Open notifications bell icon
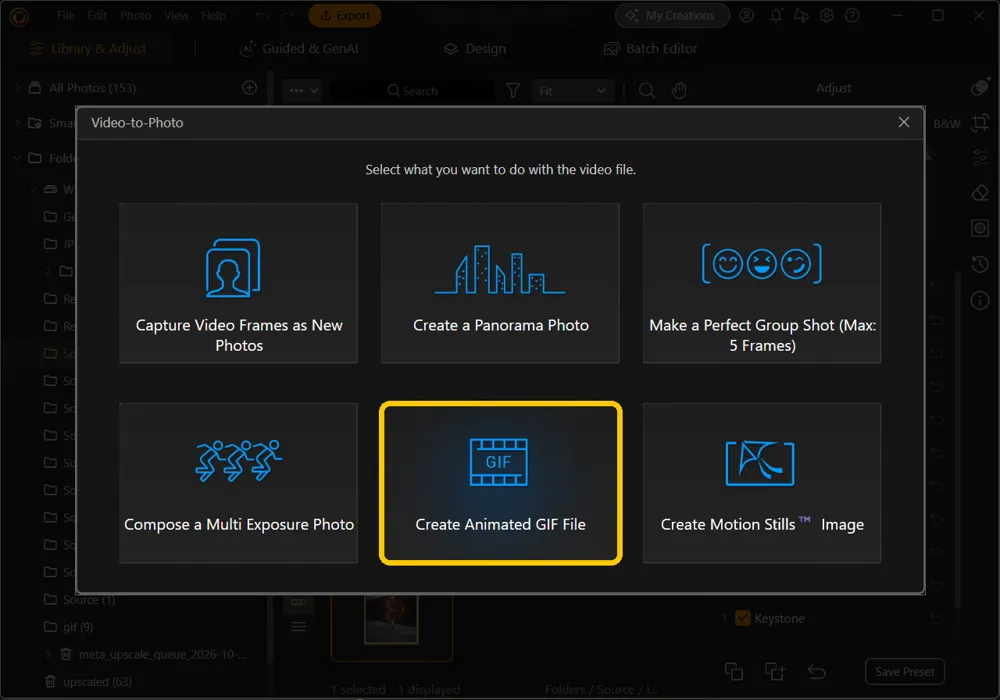 776,15
